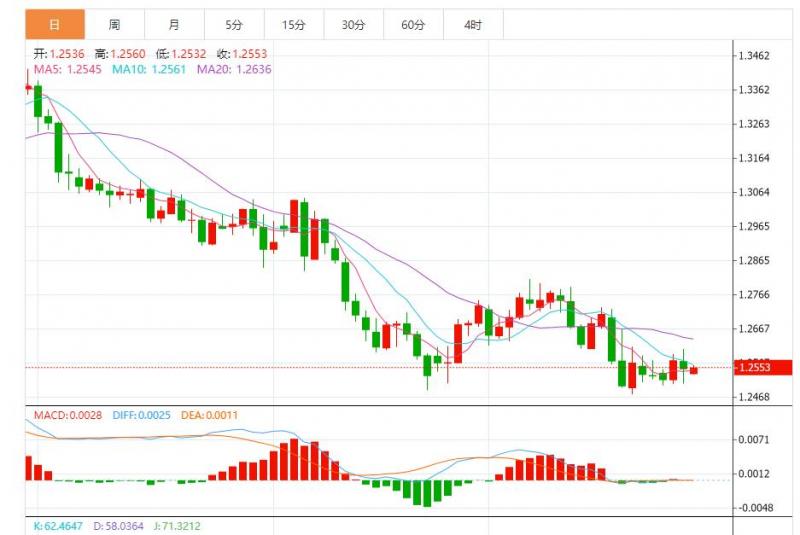Click the D:58.0364 KDJ value
Screen dimensions: 800x535
click(x=118, y=526)
